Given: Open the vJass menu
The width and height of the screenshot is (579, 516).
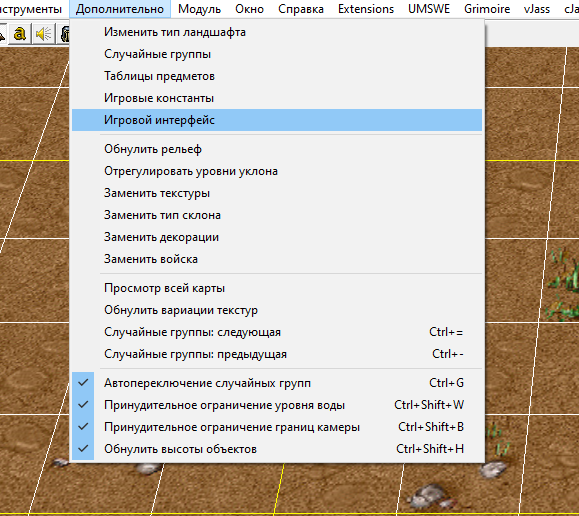Looking at the screenshot, I should tap(537, 9).
